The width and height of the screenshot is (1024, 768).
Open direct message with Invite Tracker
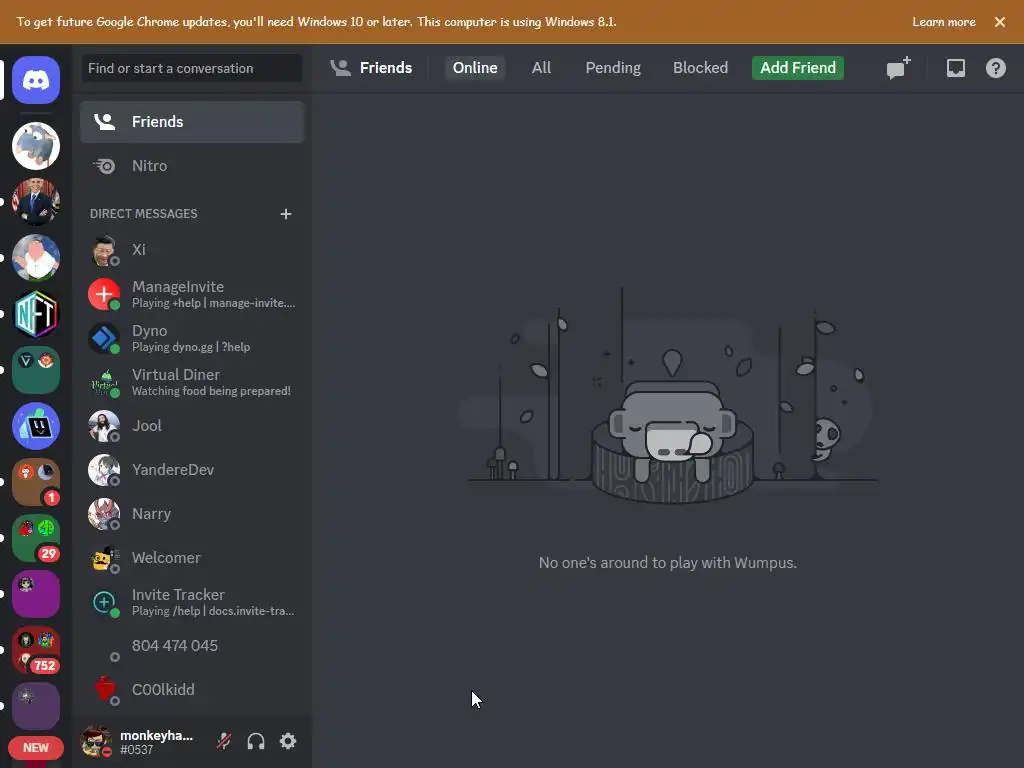point(192,602)
